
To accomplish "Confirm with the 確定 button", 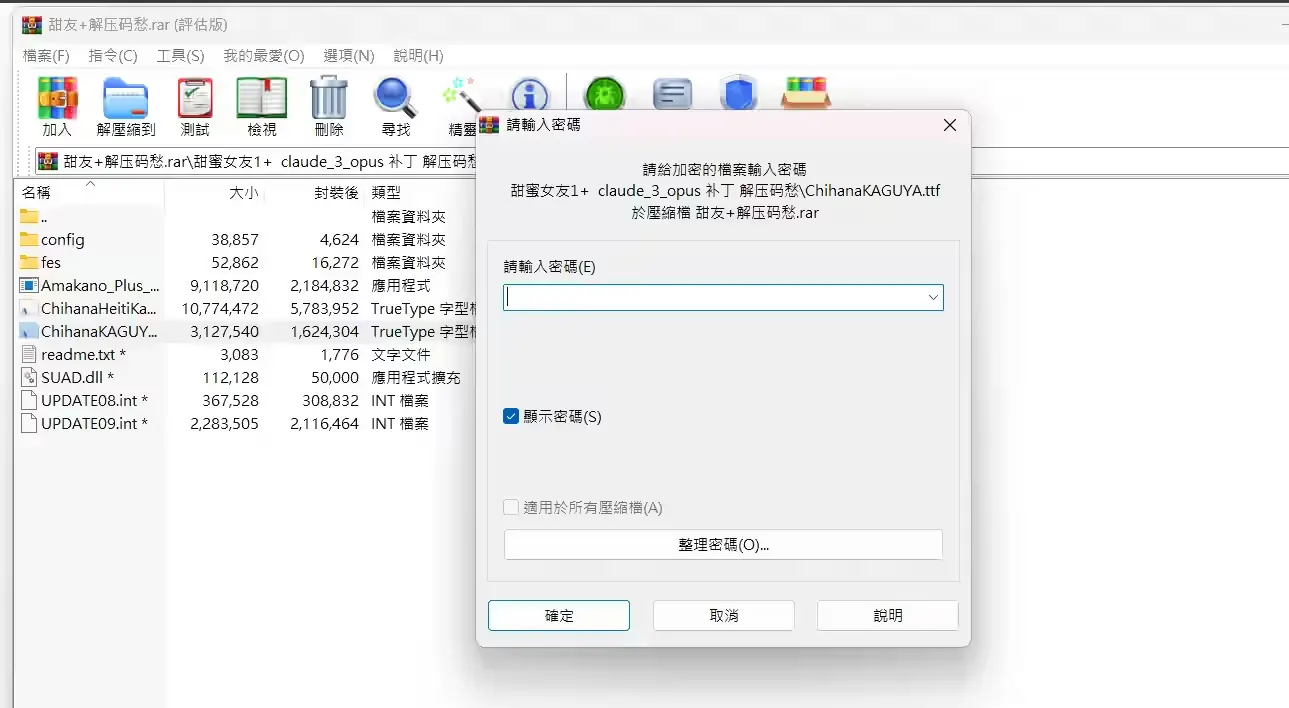I will [x=559, y=615].
